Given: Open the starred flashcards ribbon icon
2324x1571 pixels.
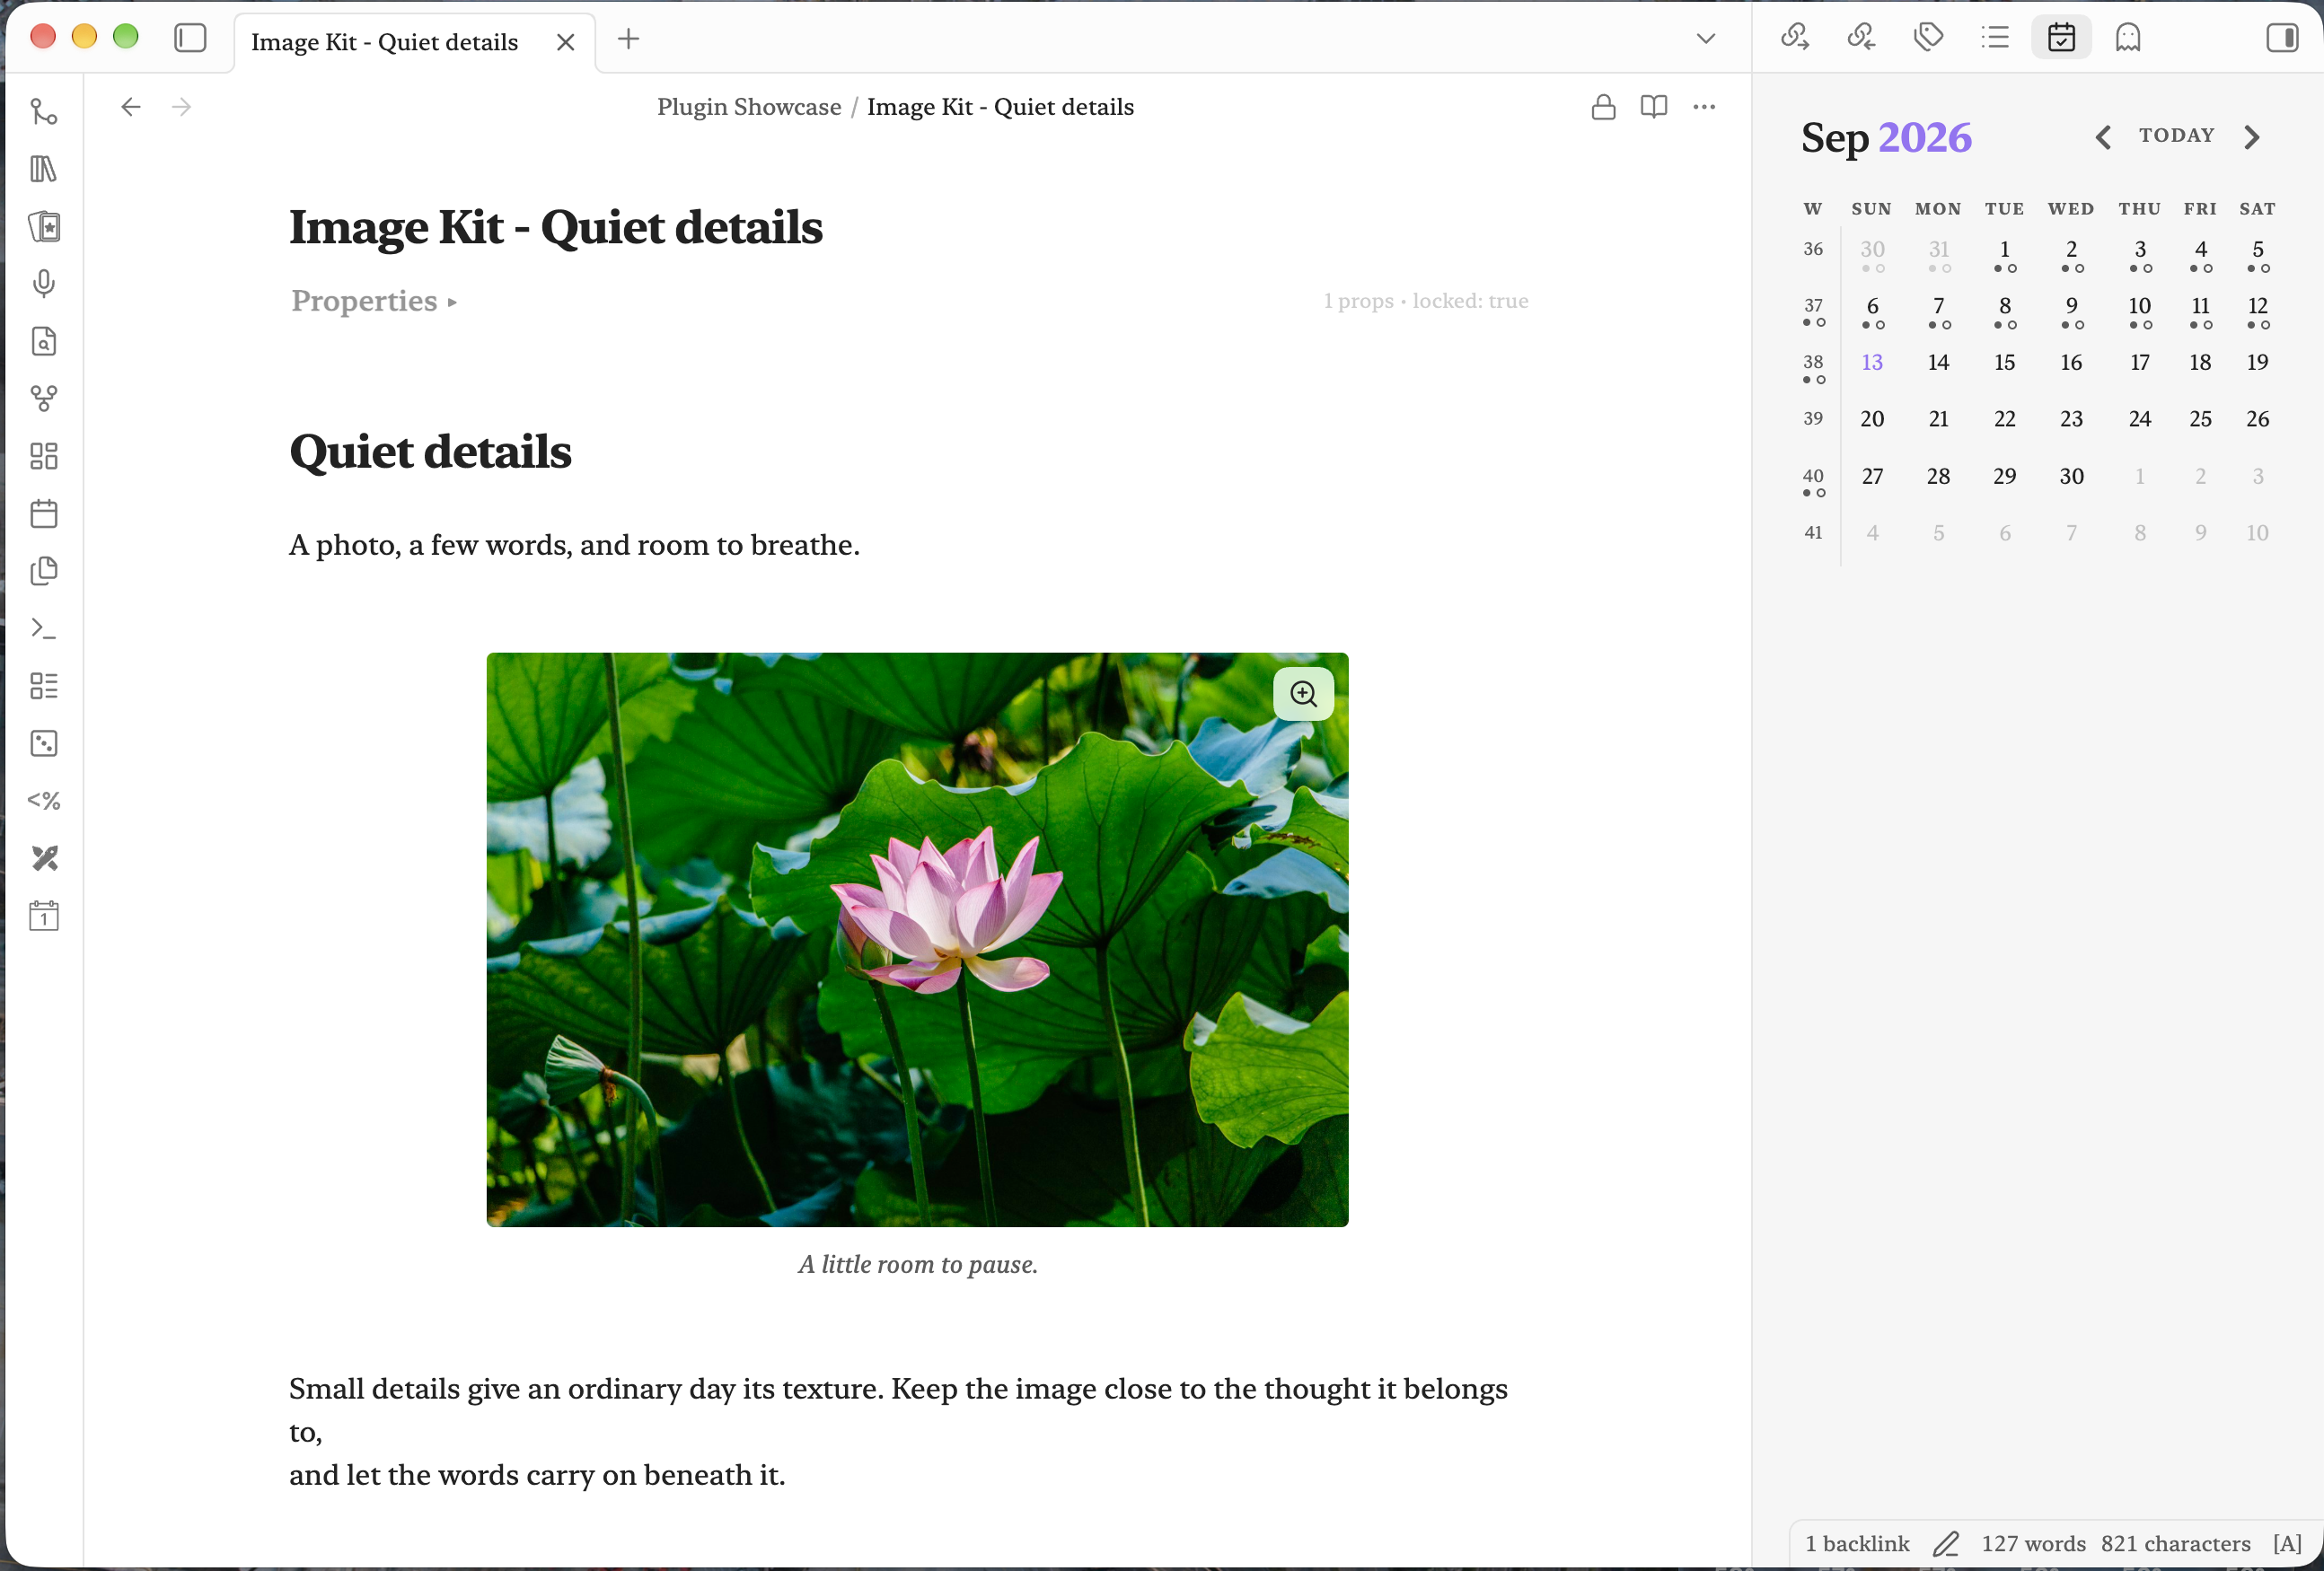Looking at the screenshot, I should pyautogui.click(x=44, y=227).
